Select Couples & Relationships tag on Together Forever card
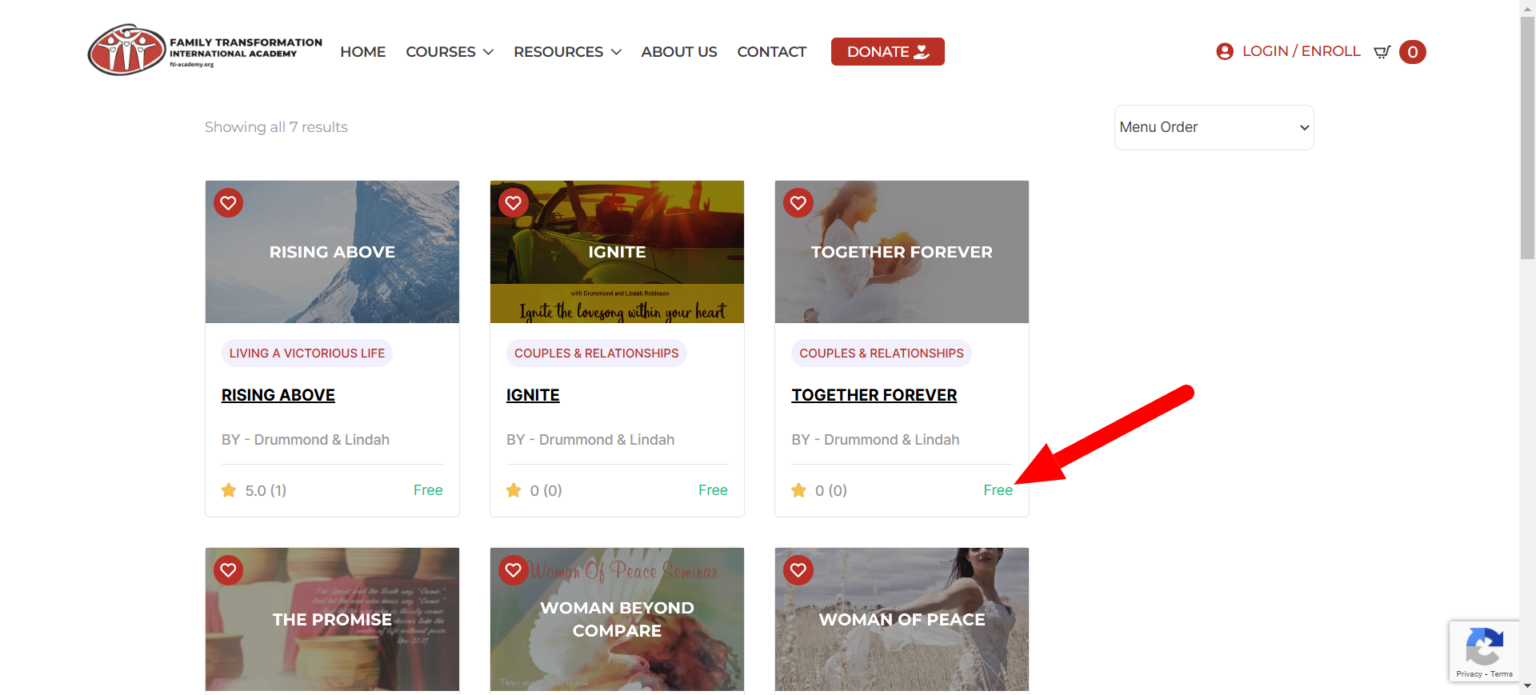The width and height of the screenshot is (1536, 695). [x=881, y=353]
